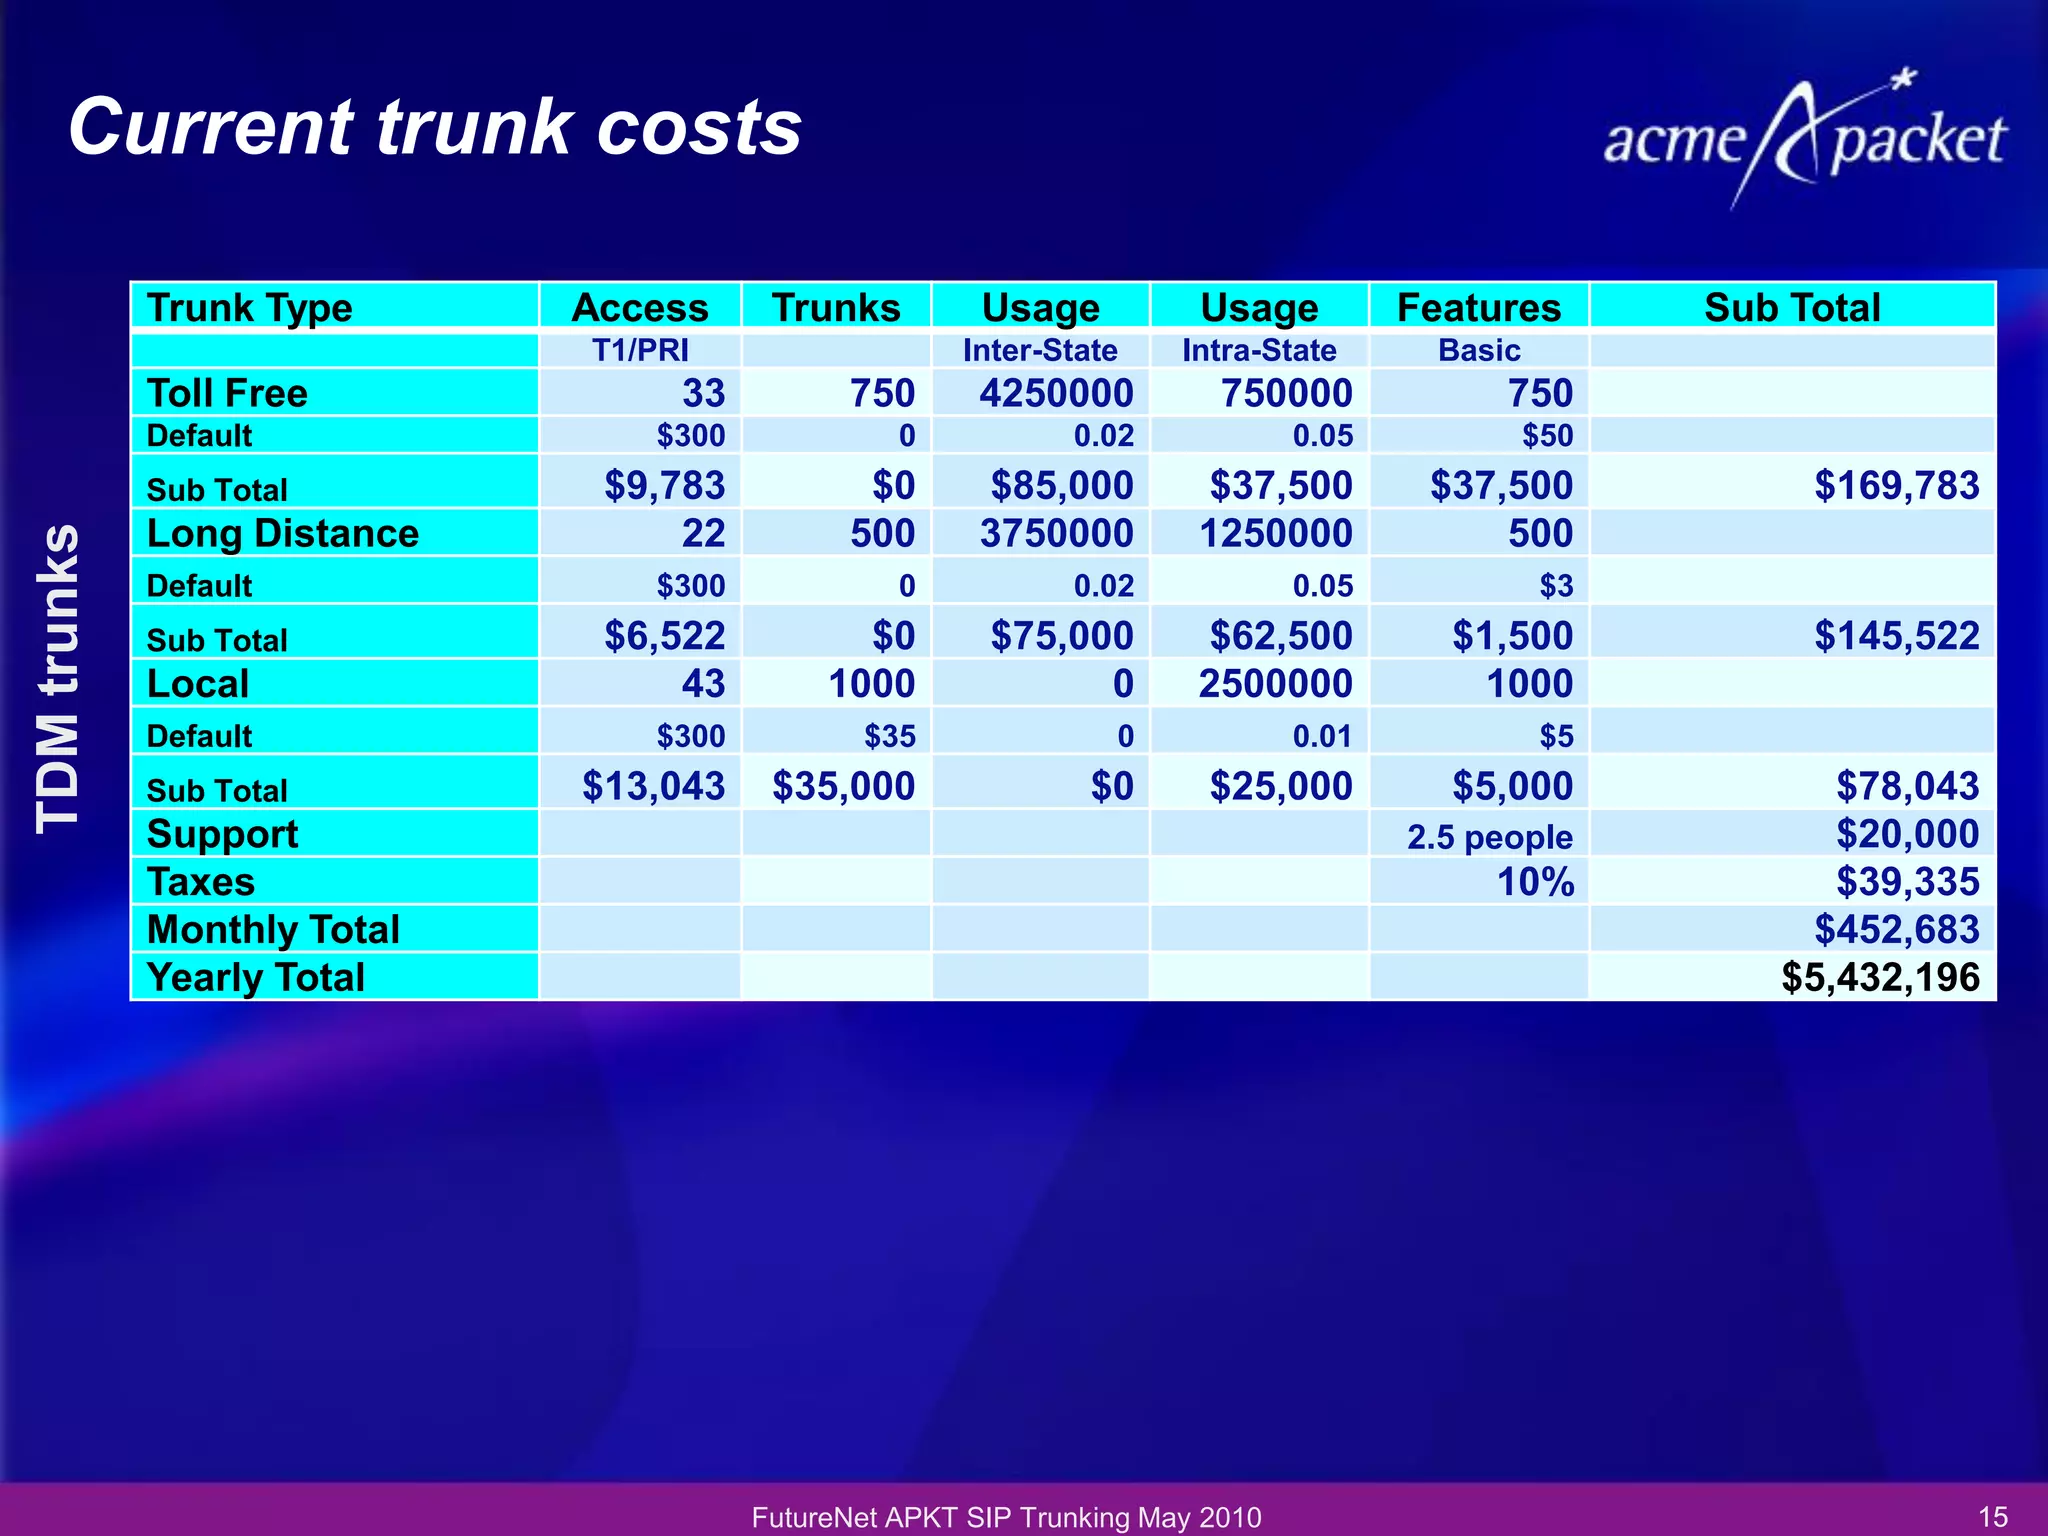
Task: Select the 'Long Distance' row label
Action: pos(335,533)
